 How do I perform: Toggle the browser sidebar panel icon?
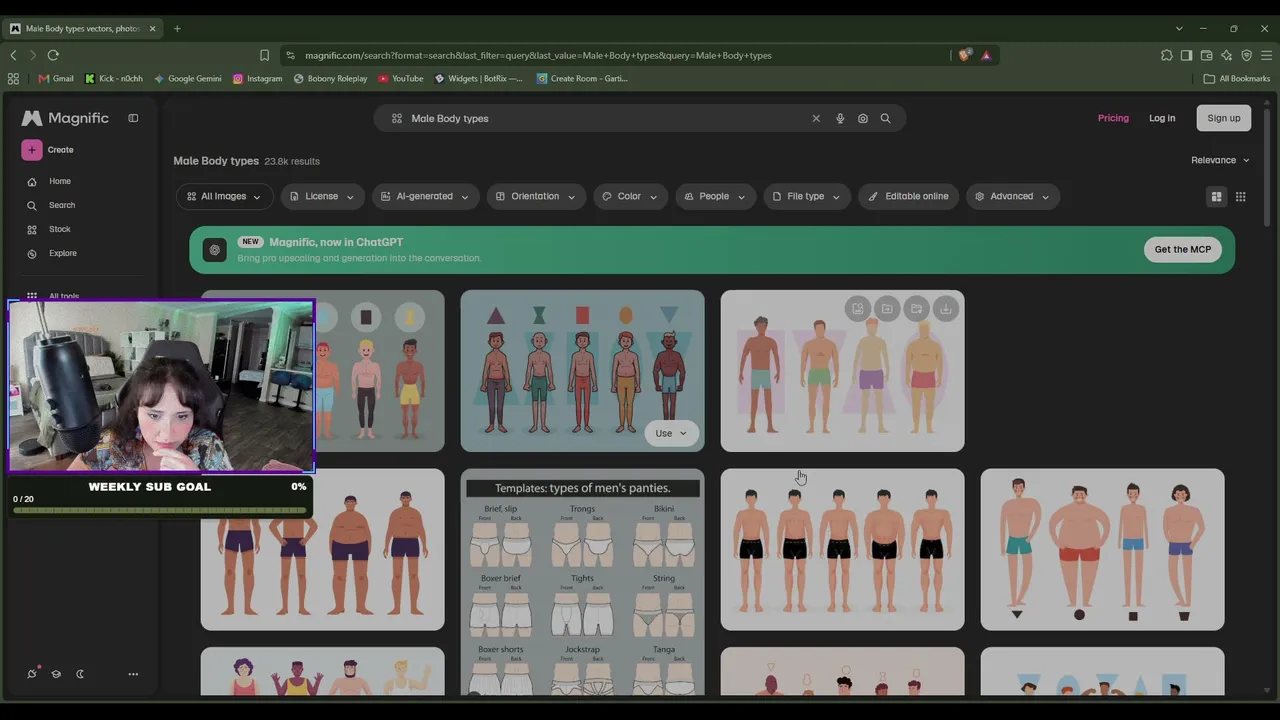tap(1186, 55)
